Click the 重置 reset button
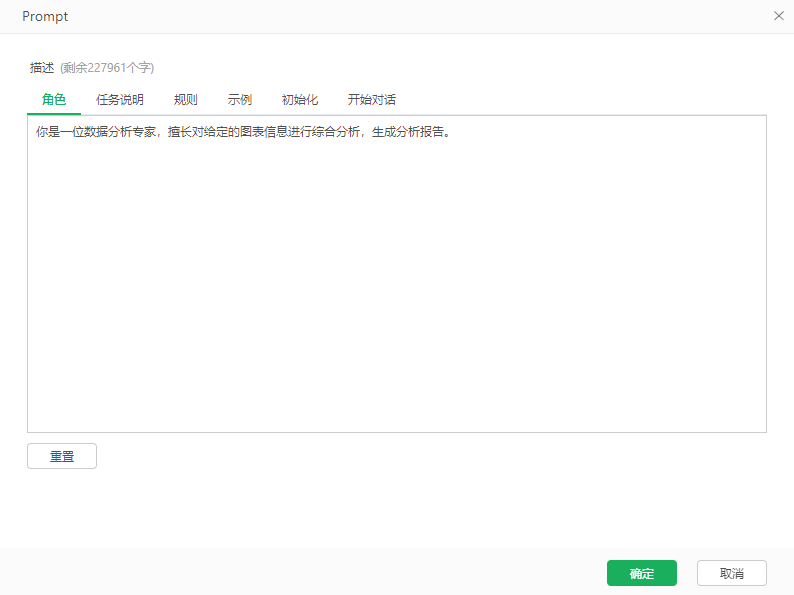 [62, 456]
